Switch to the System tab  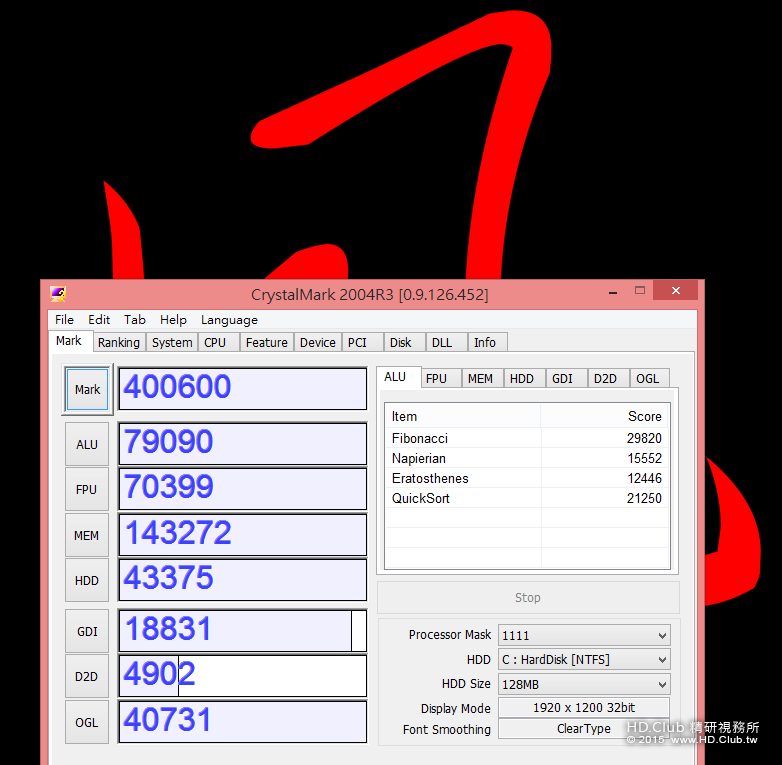click(172, 343)
